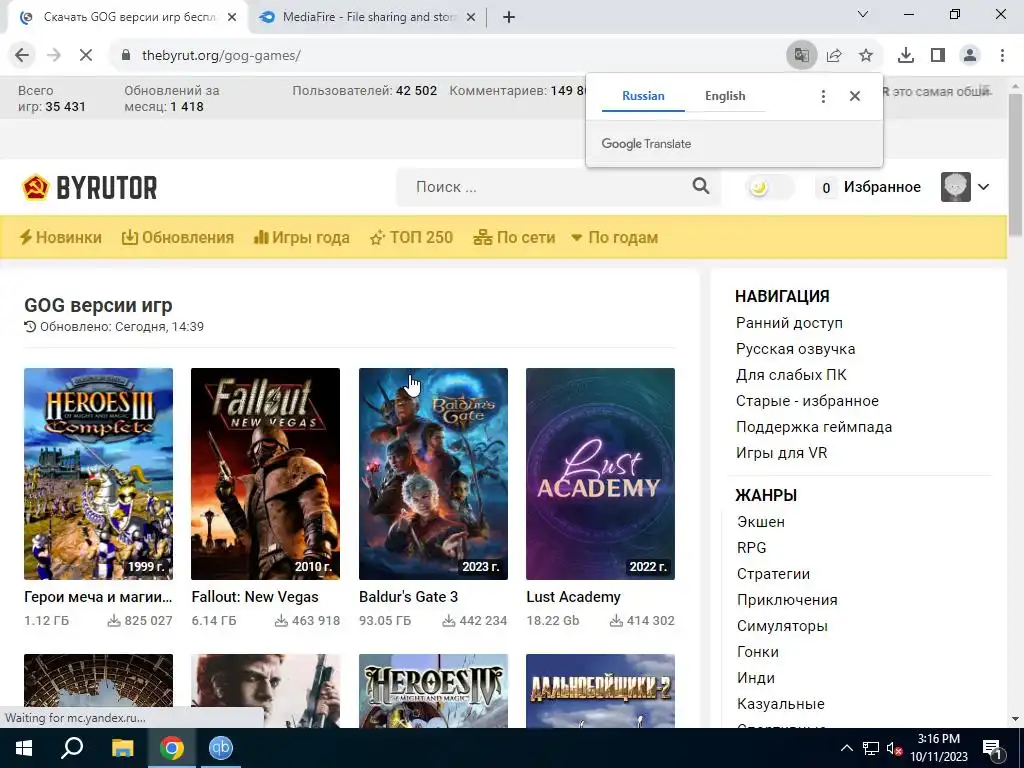Toggle the dark mode moon switch
The image size is (1024, 768).
[x=769, y=187]
